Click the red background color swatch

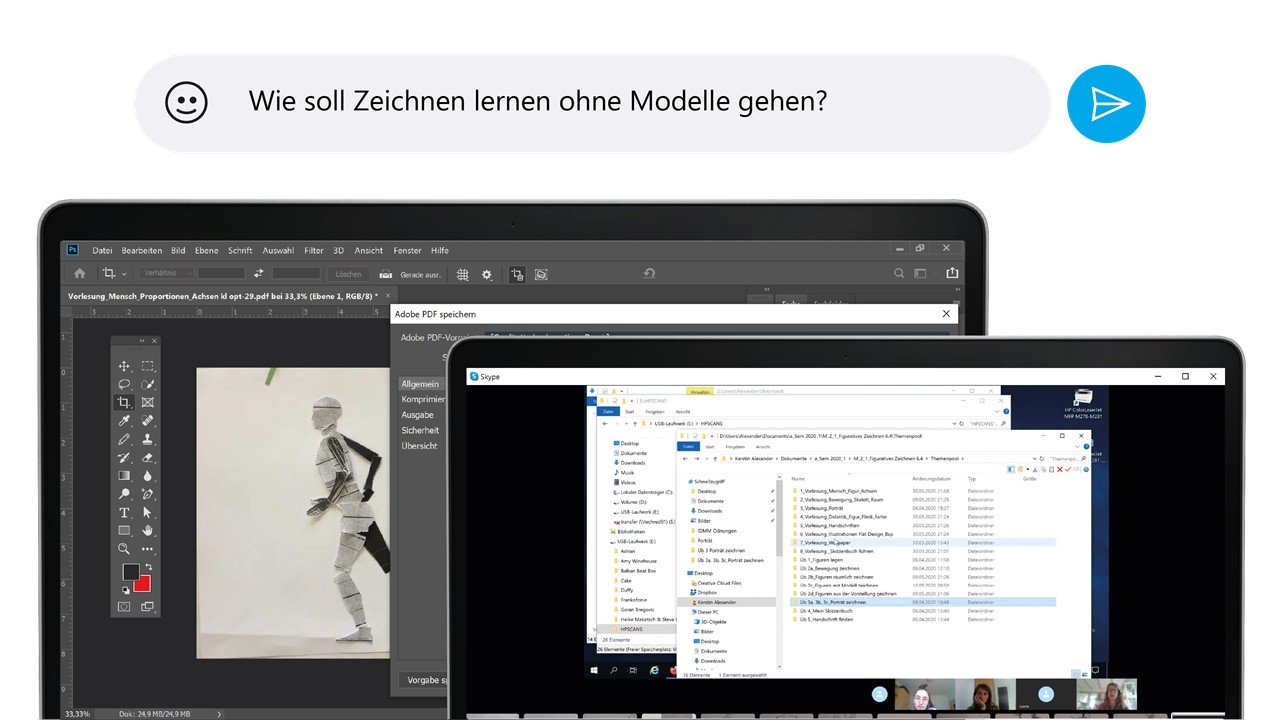point(143,582)
